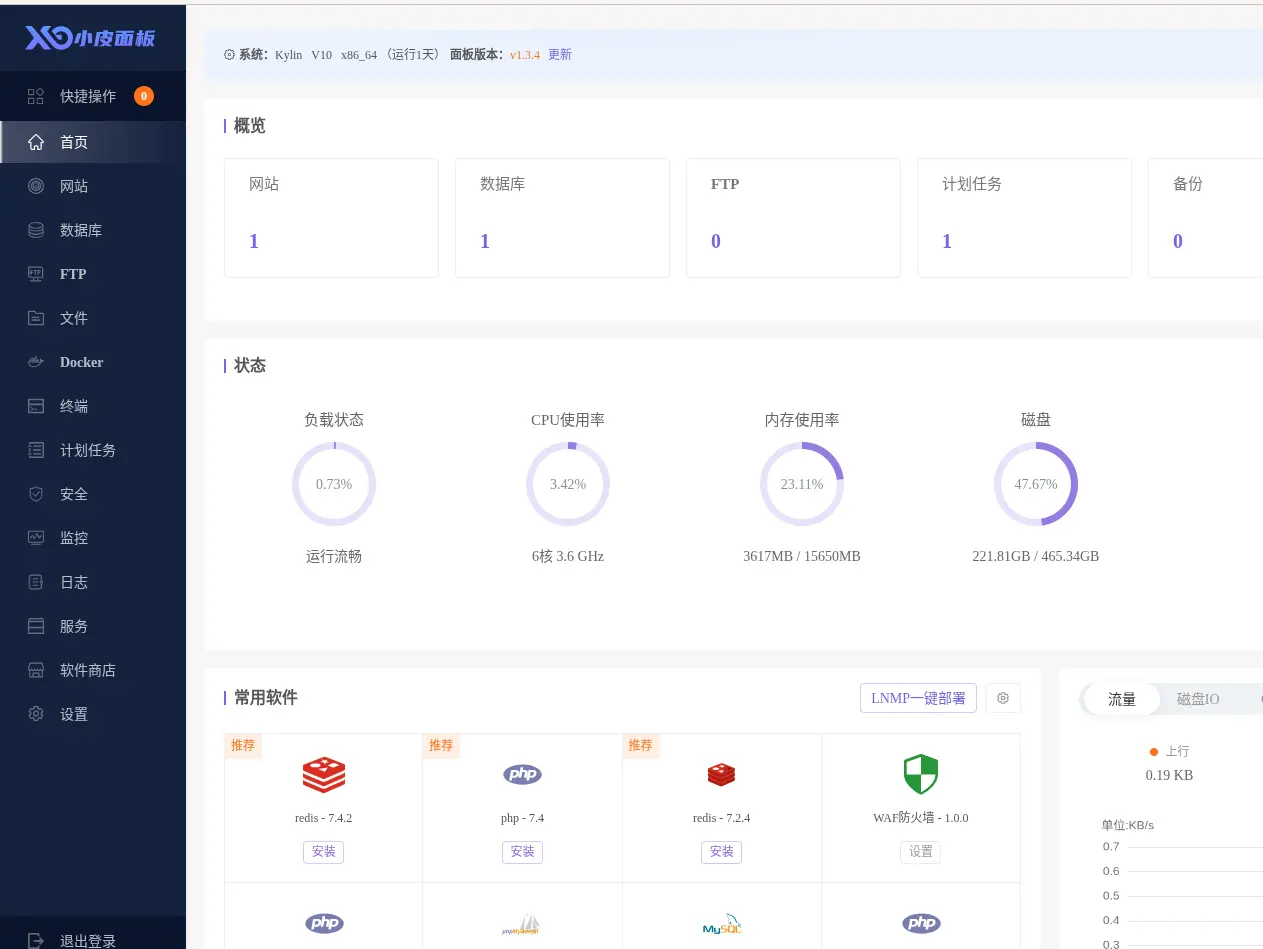Click the 日志 log icon
This screenshot has height=949, width=1263.
(36, 582)
